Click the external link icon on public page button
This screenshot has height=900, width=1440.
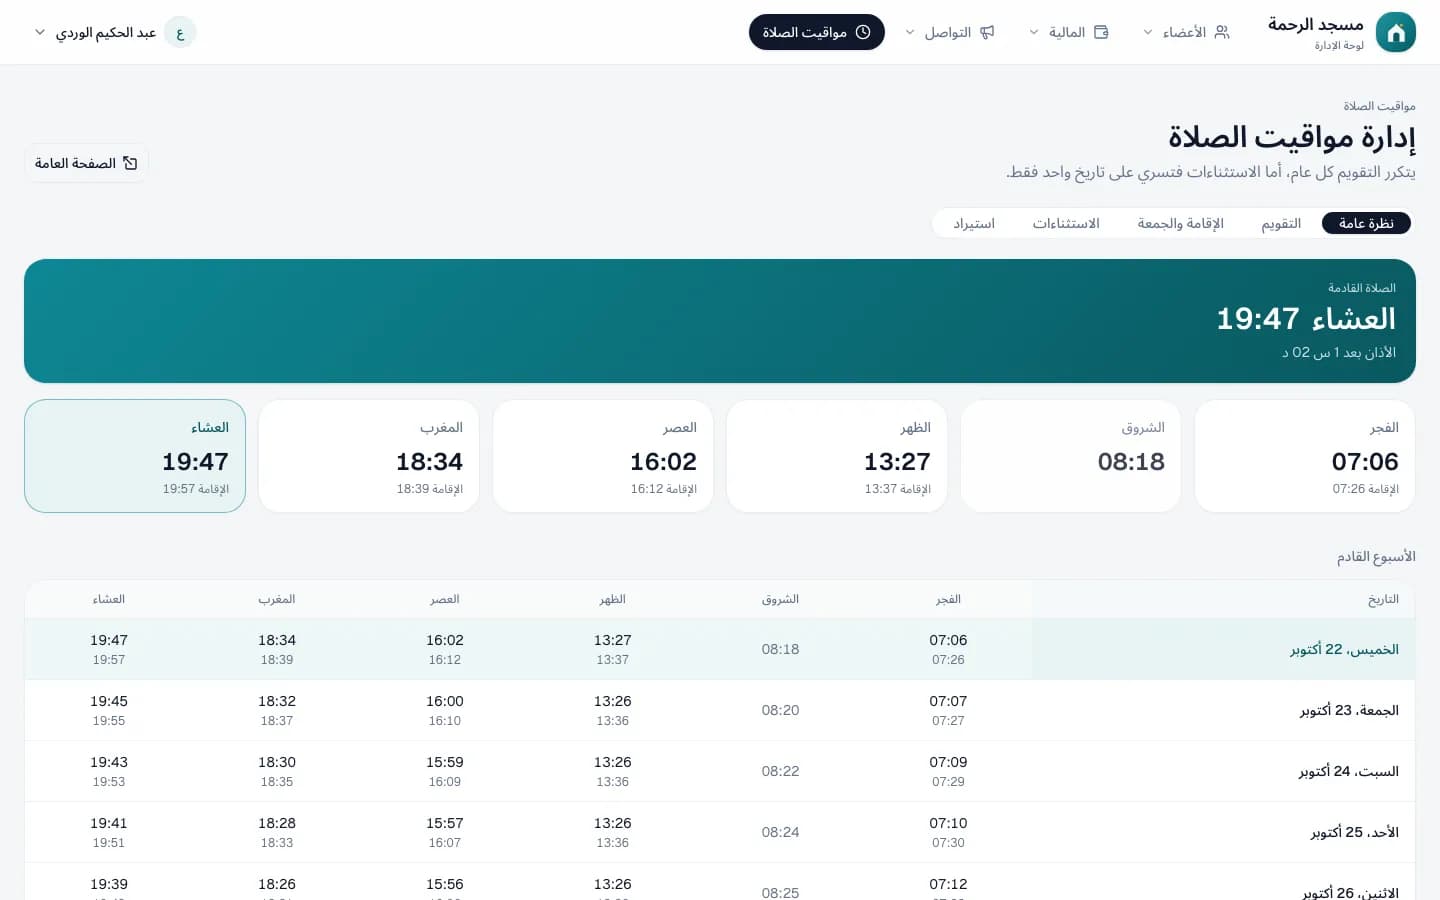130,163
